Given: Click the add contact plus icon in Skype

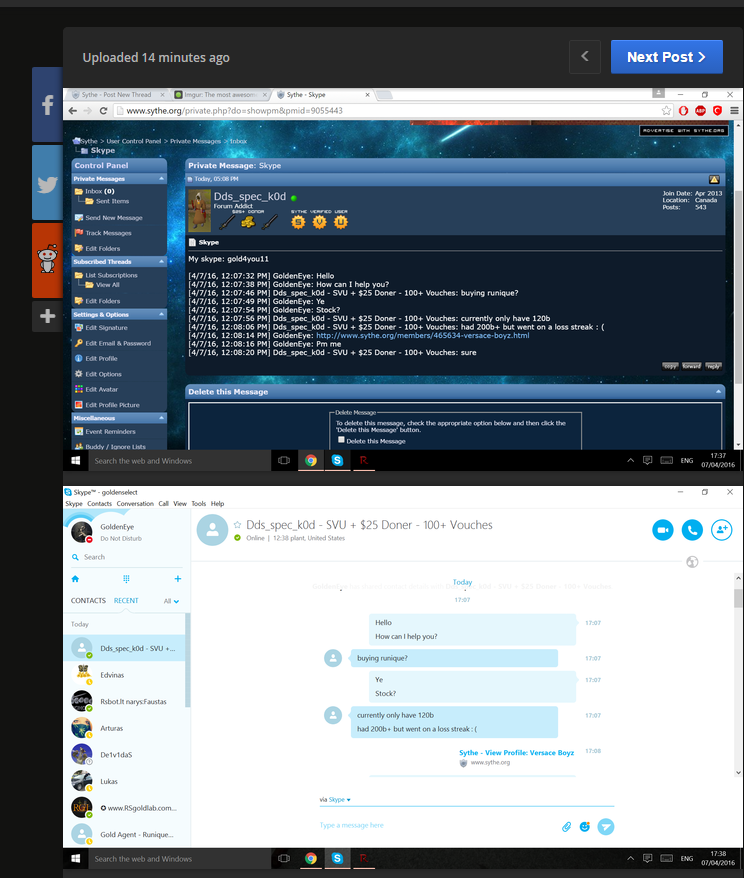Looking at the screenshot, I should point(177,579).
